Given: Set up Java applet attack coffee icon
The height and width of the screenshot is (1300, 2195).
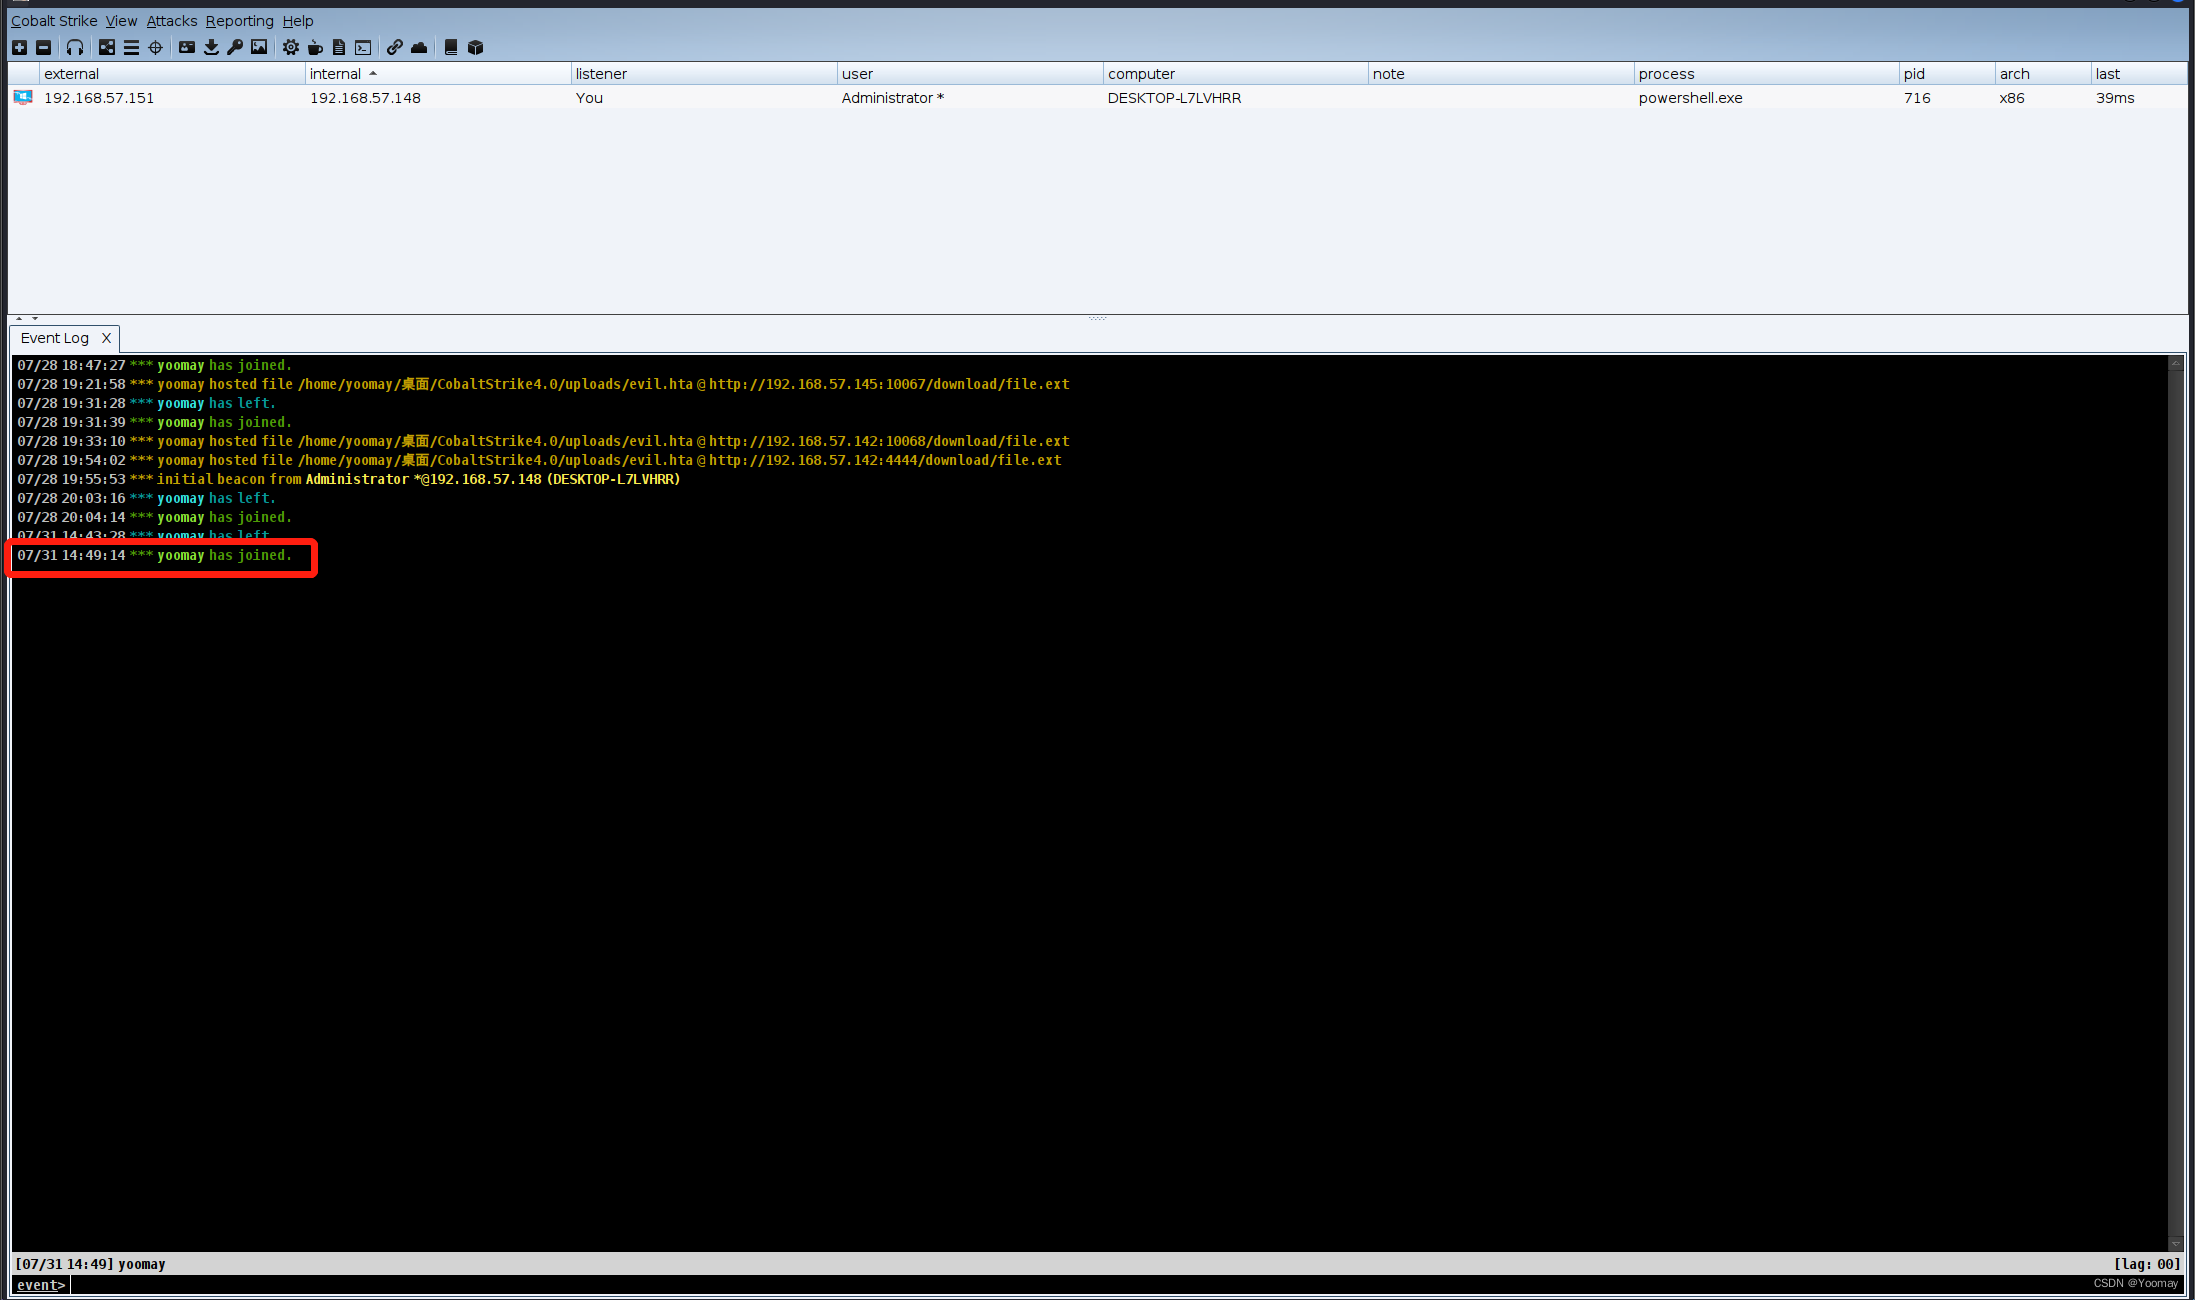Looking at the screenshot, I should (315, 47).
